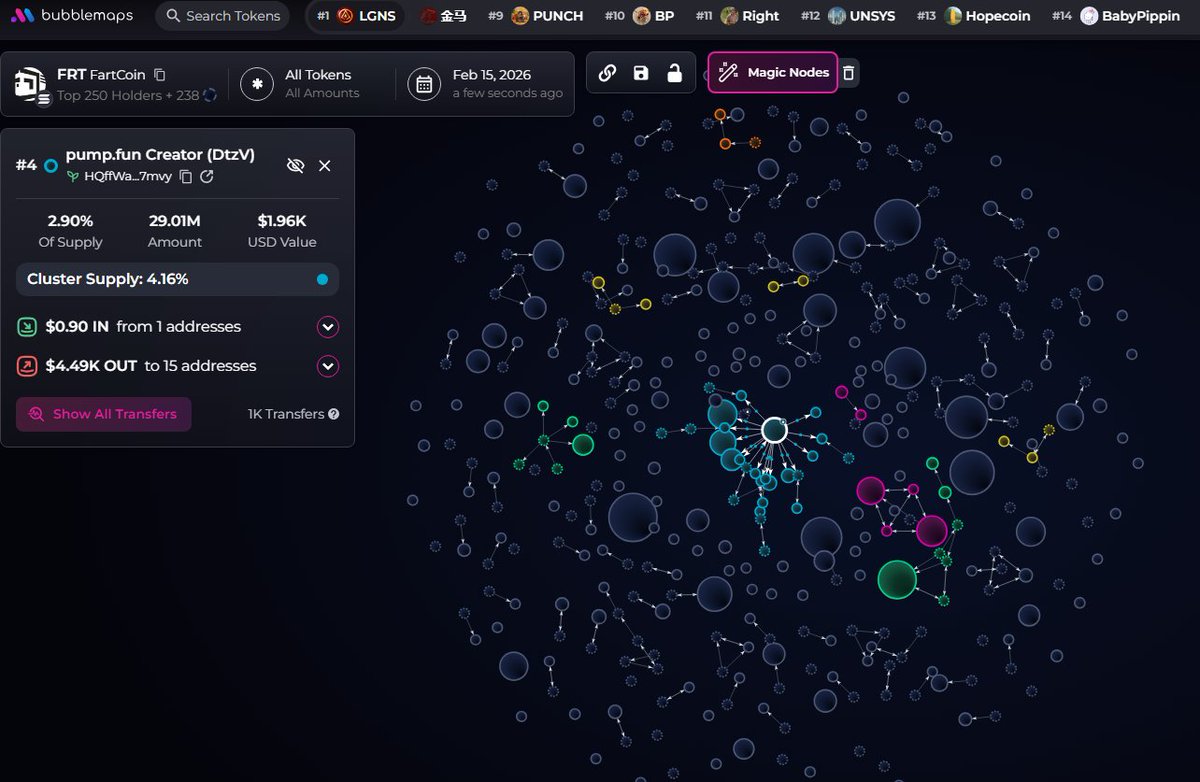The width and height of the screenshot is (1200, 782).
Task: Click the Top 250 Holders + 238 text
Action: (128, 95)
